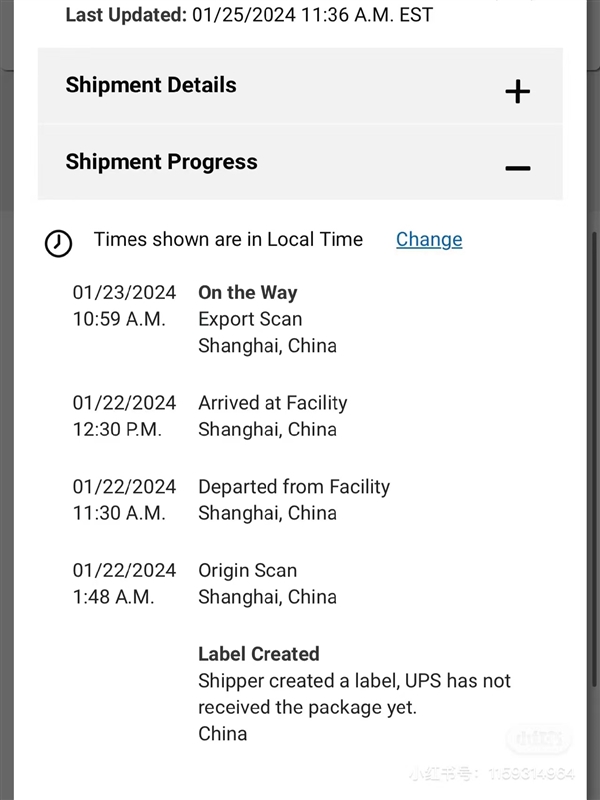Expand Shipment Details with the plus icon
The image size is (600, 800).
coord(517,92)
